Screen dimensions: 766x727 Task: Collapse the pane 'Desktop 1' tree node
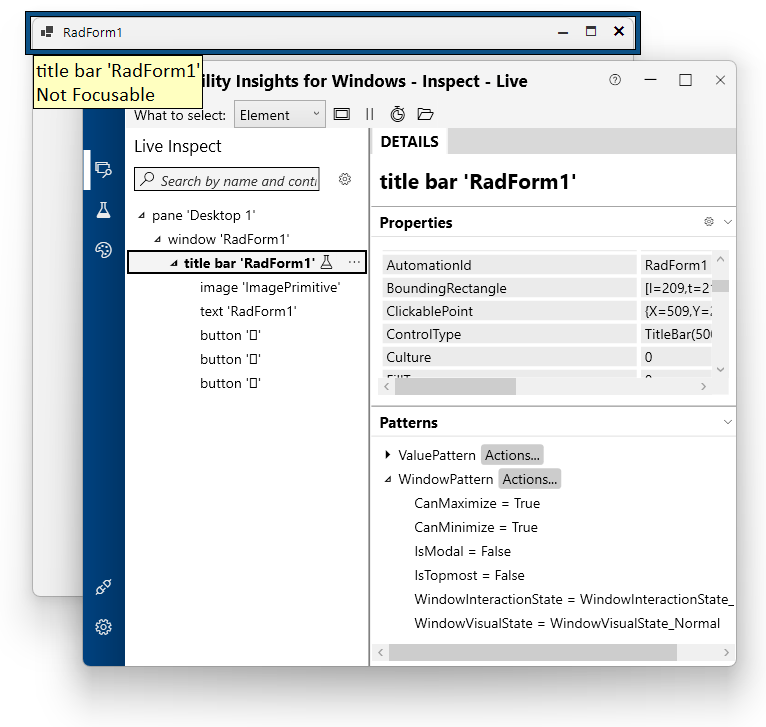[x=142, y=215]
